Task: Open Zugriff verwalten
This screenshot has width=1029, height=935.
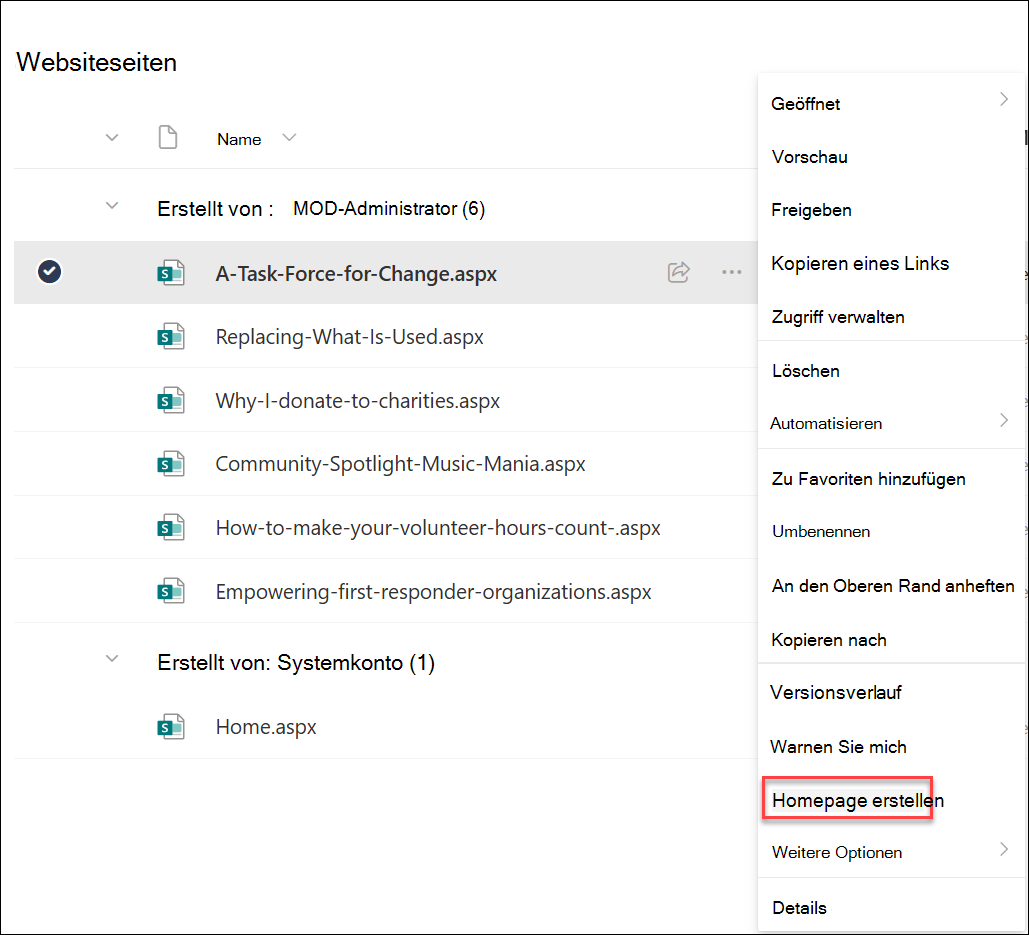Action: click(x=838, y=317)
